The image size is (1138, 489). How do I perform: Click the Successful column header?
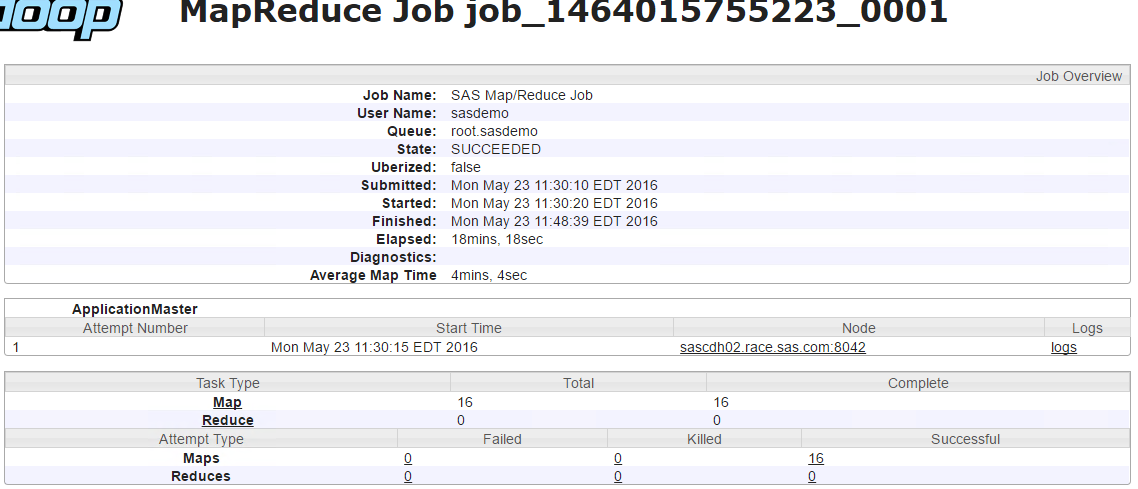(965, 439)
